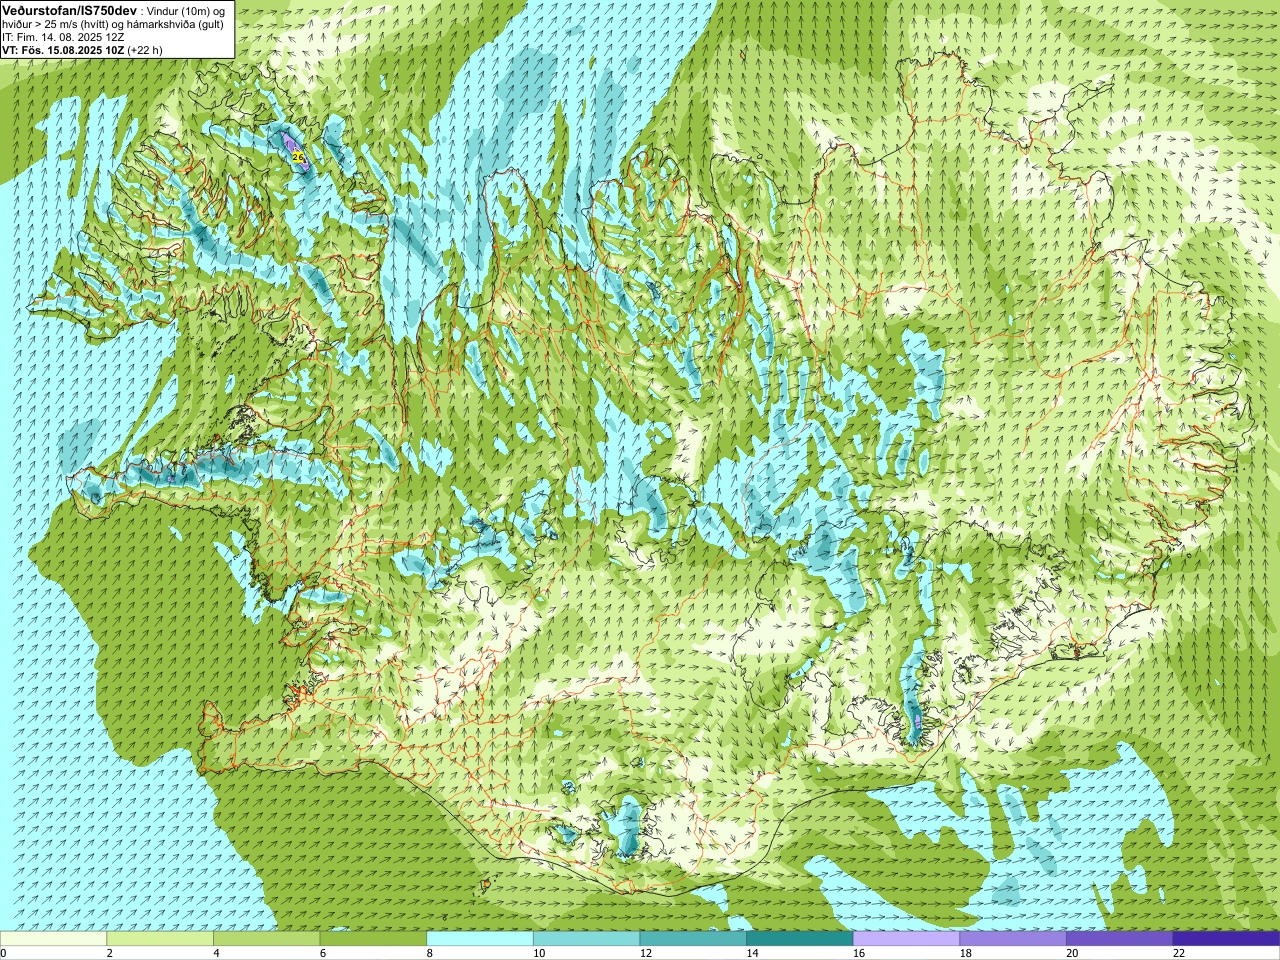Viewport: 1280px width, 960px height.
Task: Select the 10–12 m/s cyan legend swatch
Action: coord(586,939)
